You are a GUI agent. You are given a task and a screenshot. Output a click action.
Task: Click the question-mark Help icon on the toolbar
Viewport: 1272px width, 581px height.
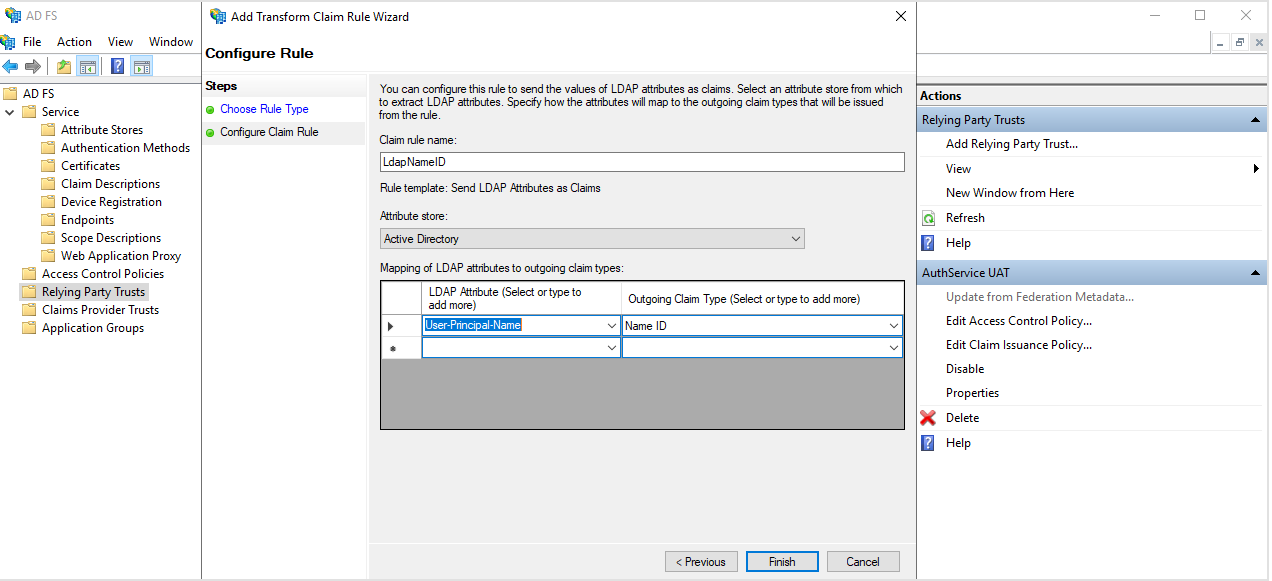116,66
